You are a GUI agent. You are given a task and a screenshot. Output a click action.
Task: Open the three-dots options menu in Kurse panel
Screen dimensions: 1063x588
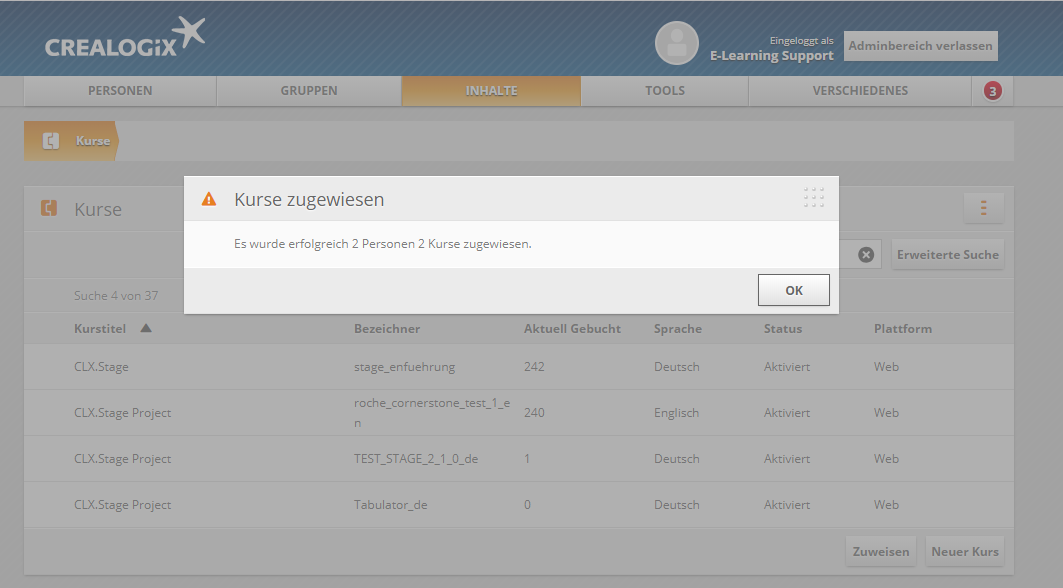(x=983, y=208)
